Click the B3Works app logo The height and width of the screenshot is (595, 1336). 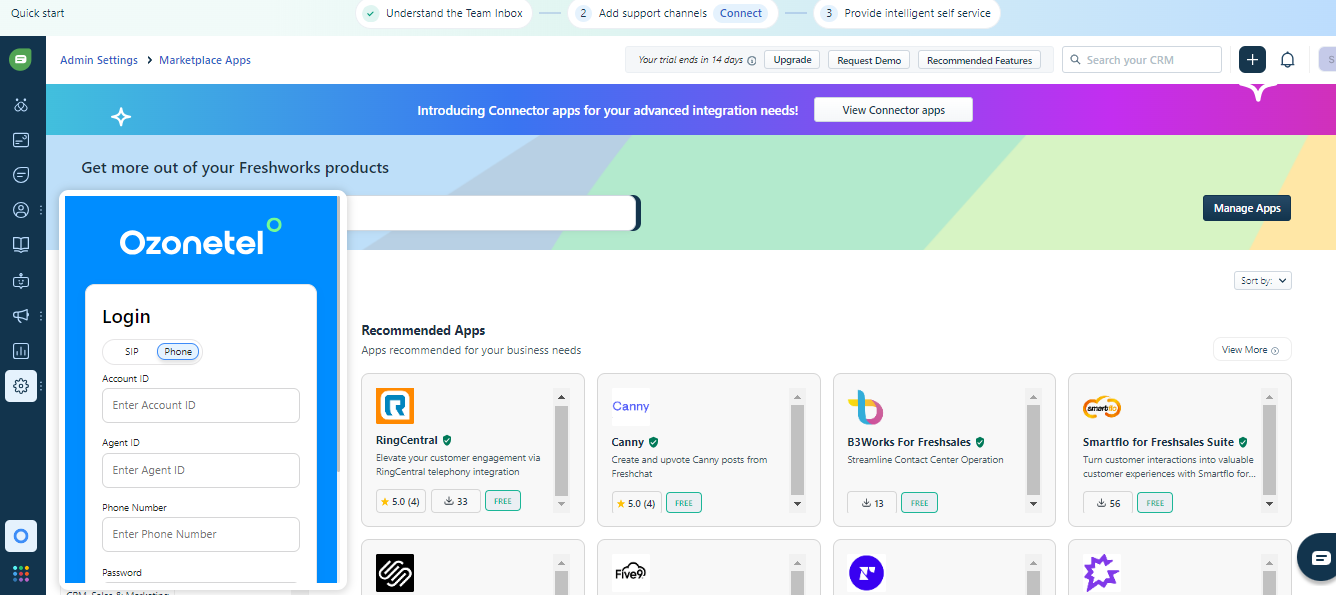866,406
